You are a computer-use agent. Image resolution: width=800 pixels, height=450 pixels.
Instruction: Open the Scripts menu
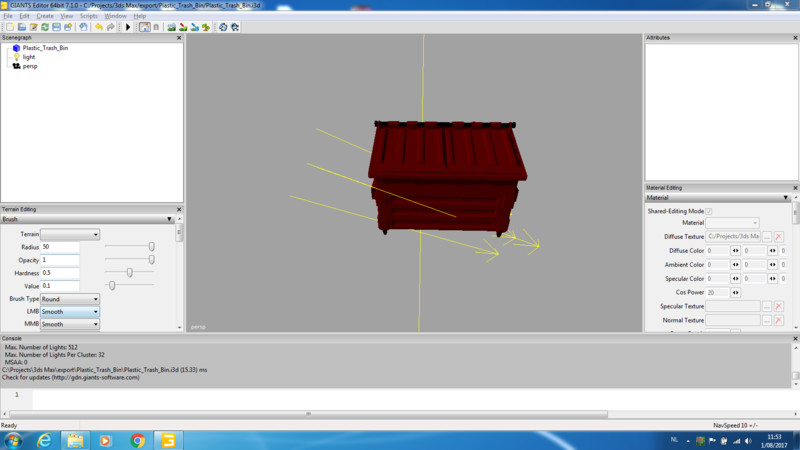[x=89, y=16]
